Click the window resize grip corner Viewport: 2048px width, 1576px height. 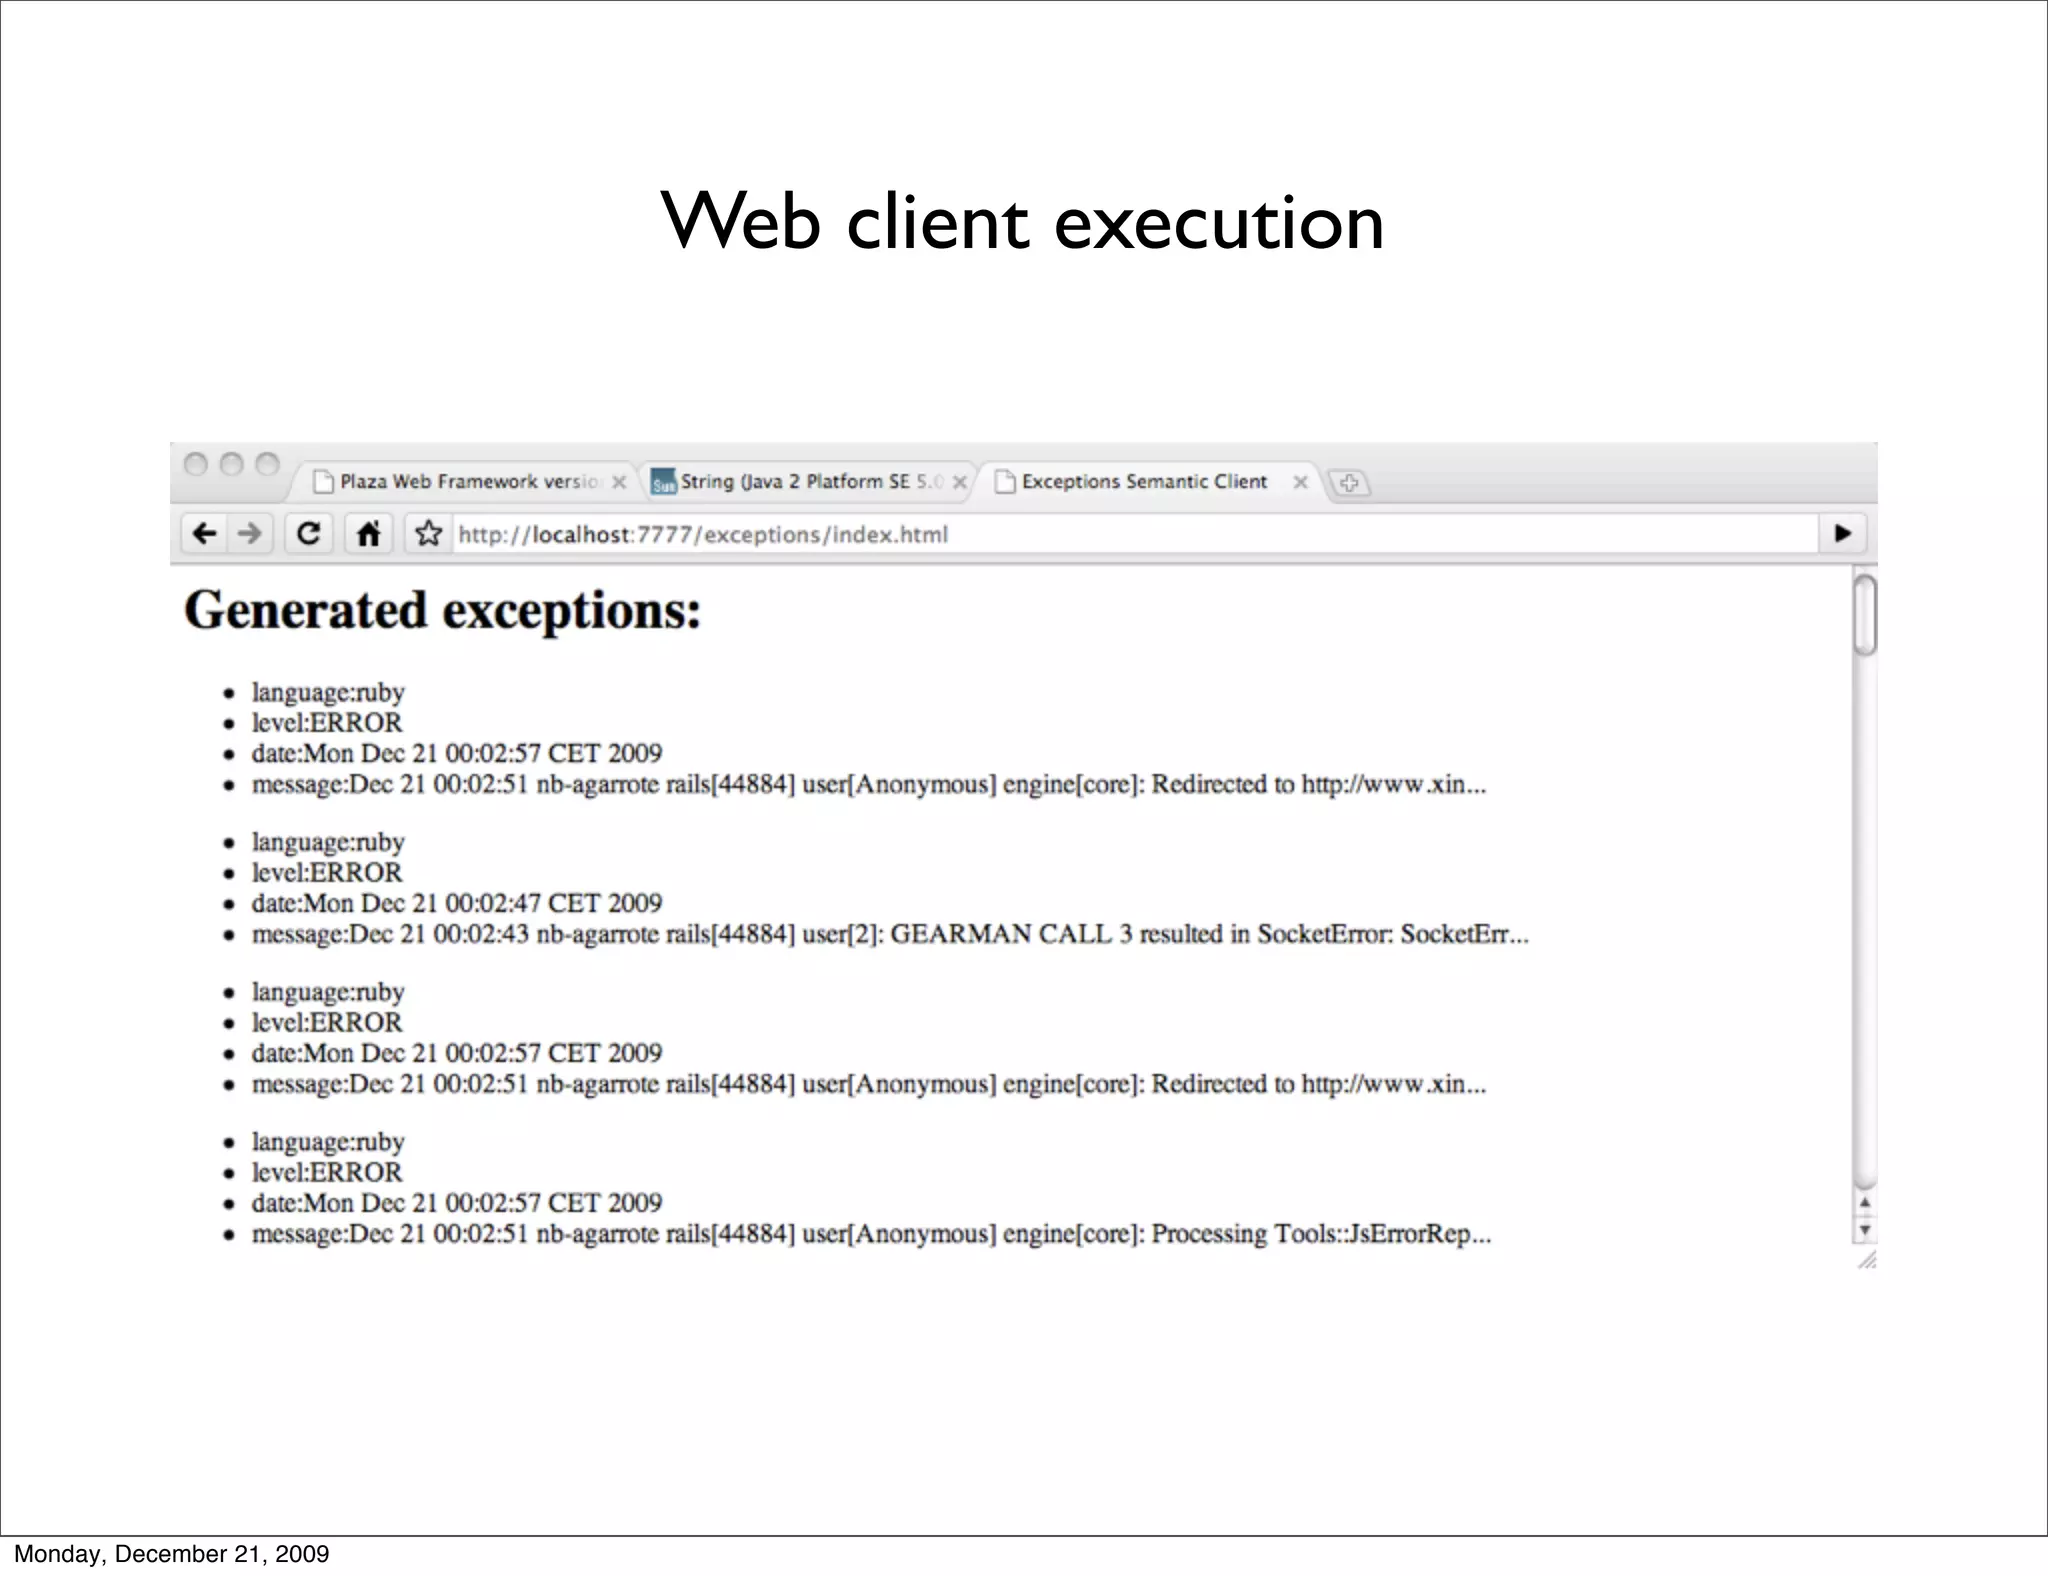tap(1866, 1260)
